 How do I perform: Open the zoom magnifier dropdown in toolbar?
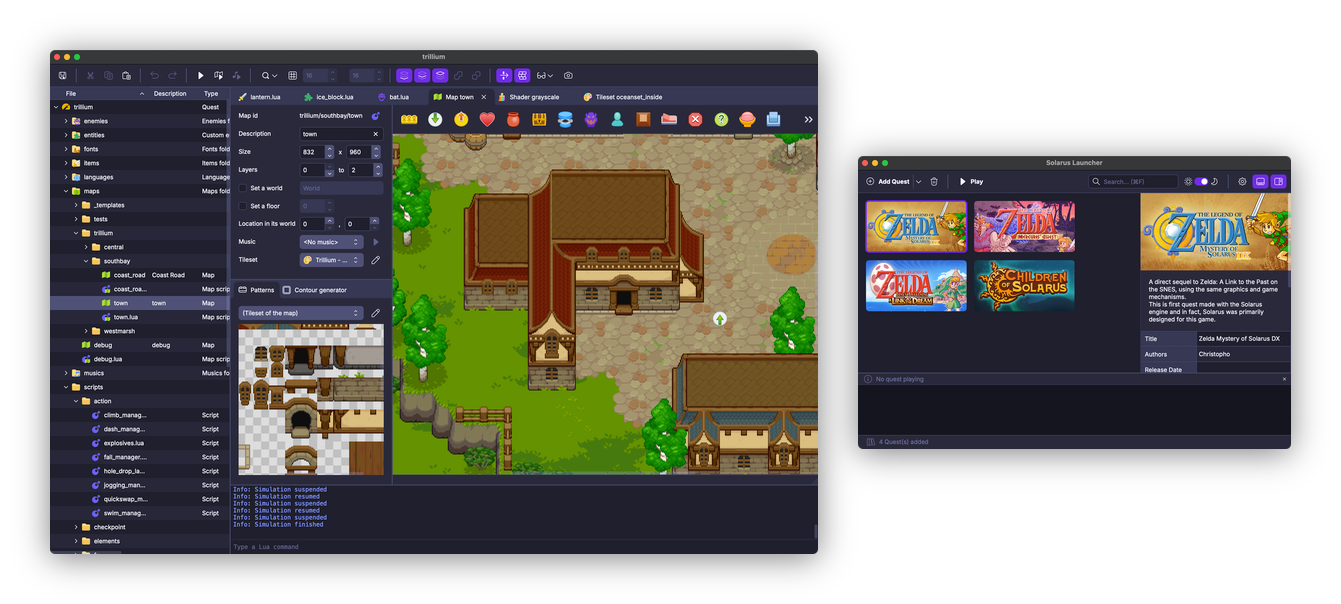point(267,75)
